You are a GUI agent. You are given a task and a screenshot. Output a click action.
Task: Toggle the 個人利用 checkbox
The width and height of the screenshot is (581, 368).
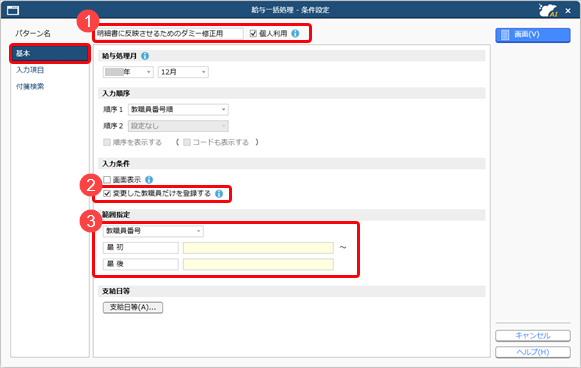pos(253,33)
